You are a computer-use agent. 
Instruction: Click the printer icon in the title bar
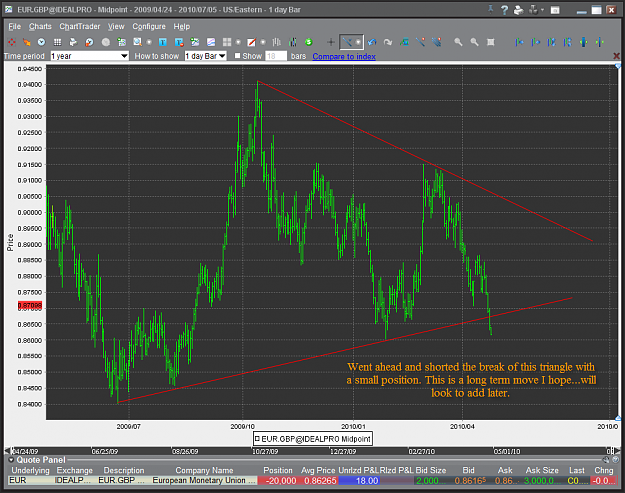coord(518,10)
